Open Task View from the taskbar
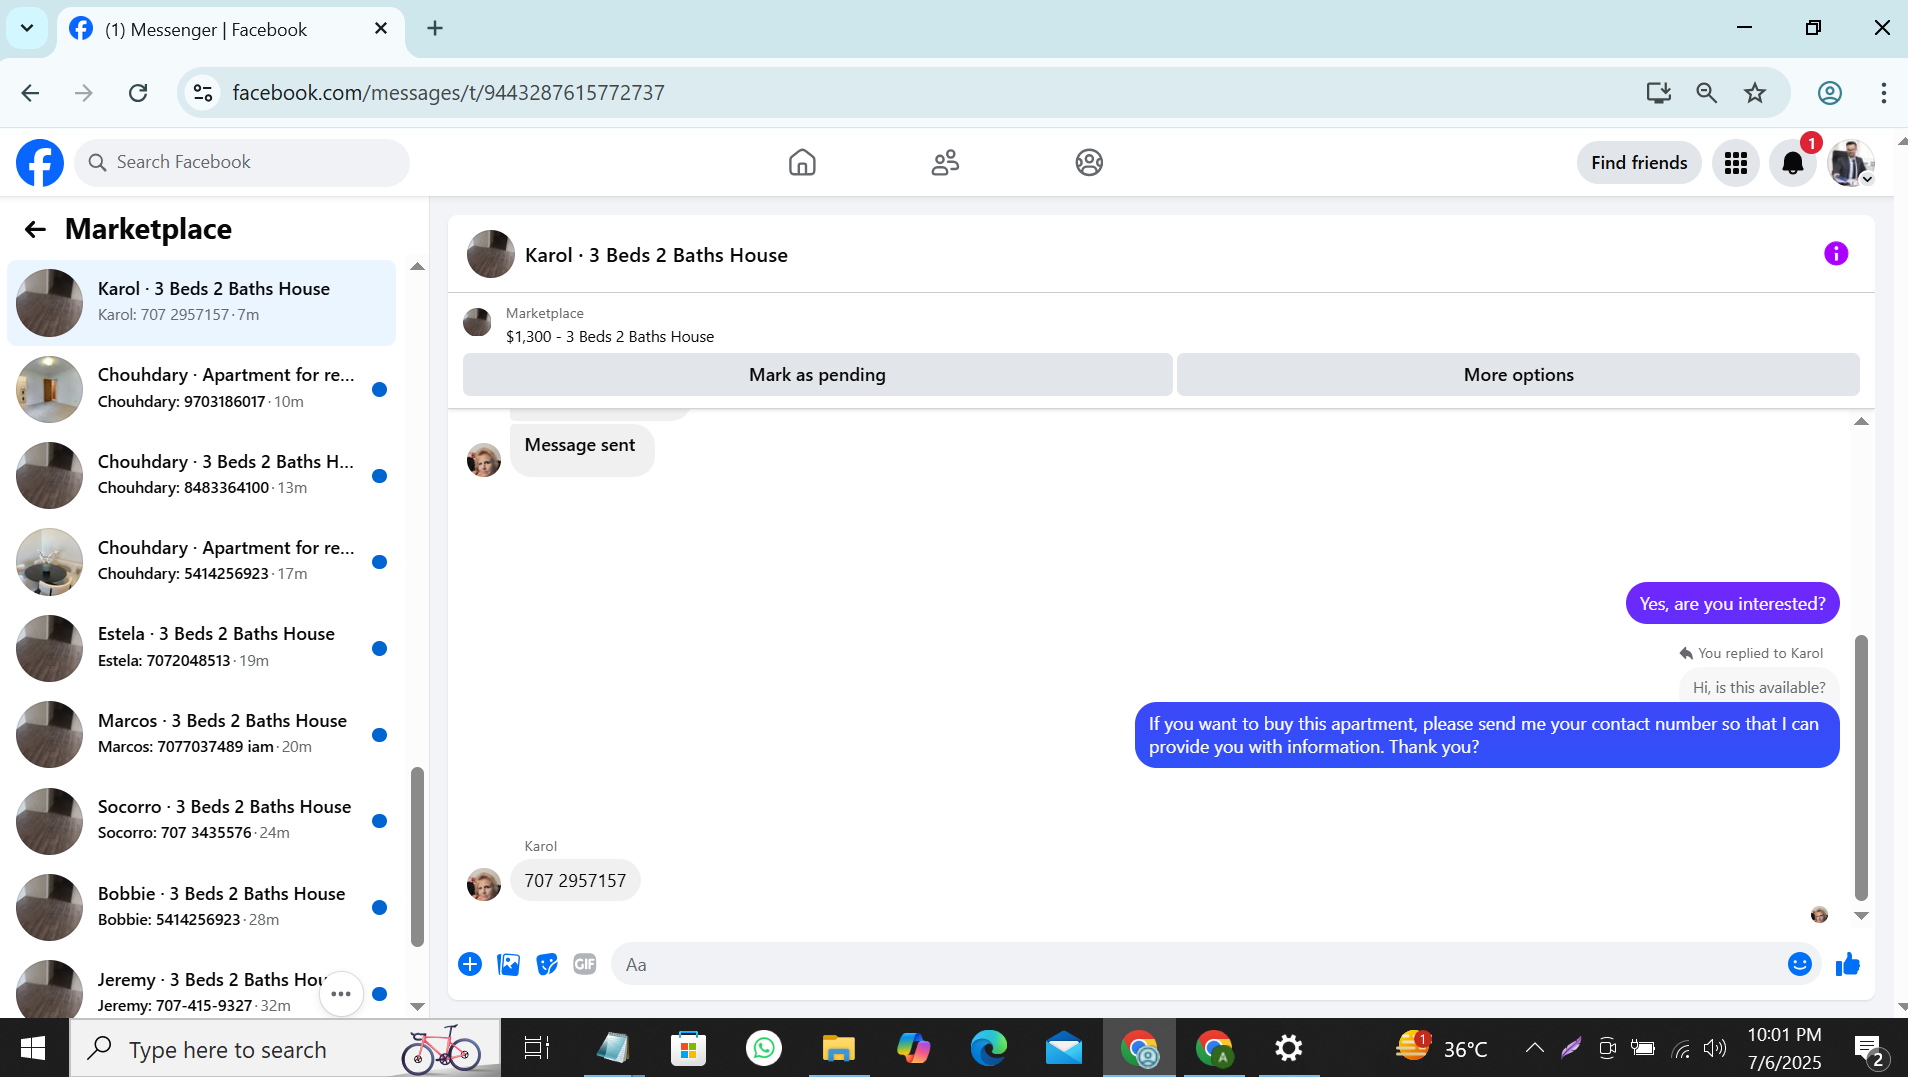Image resolution: width=1908 pixels, height=1077 pixels. coord(537,1048)
